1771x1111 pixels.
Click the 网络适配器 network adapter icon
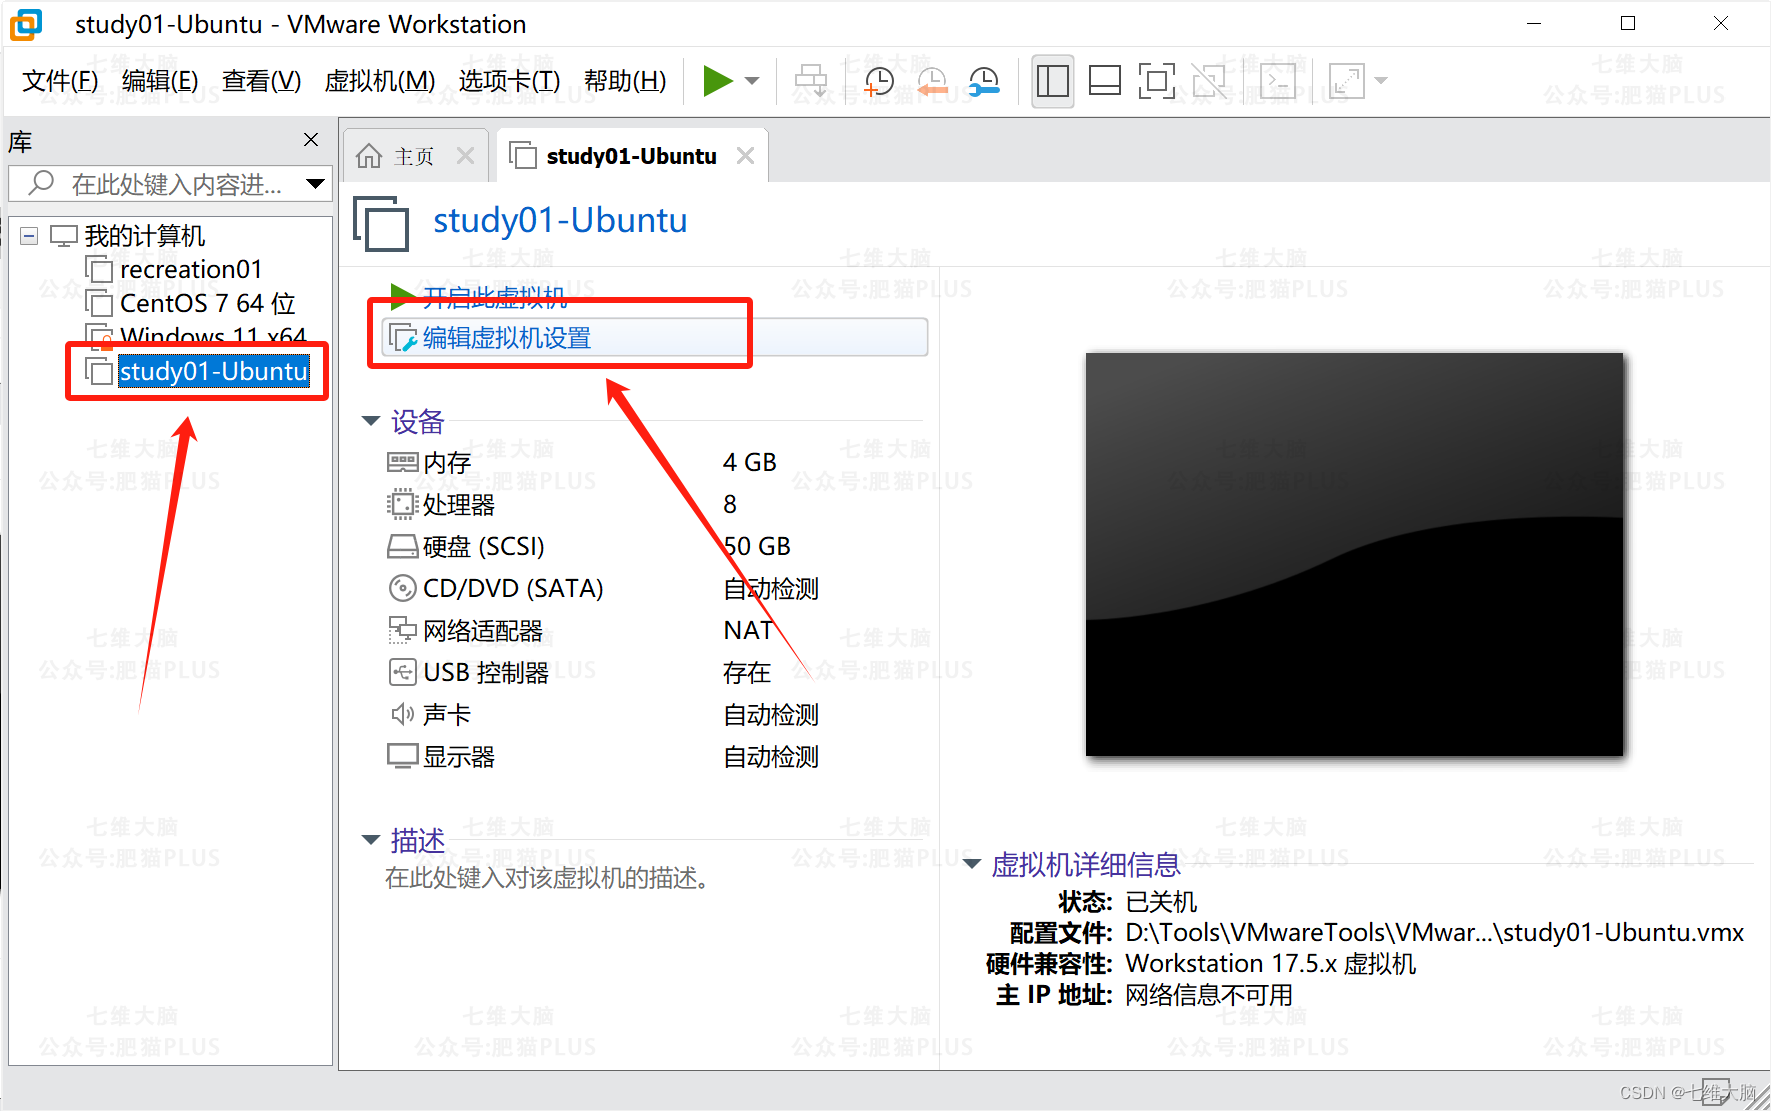pyautogui.click(x=402, y=630)
